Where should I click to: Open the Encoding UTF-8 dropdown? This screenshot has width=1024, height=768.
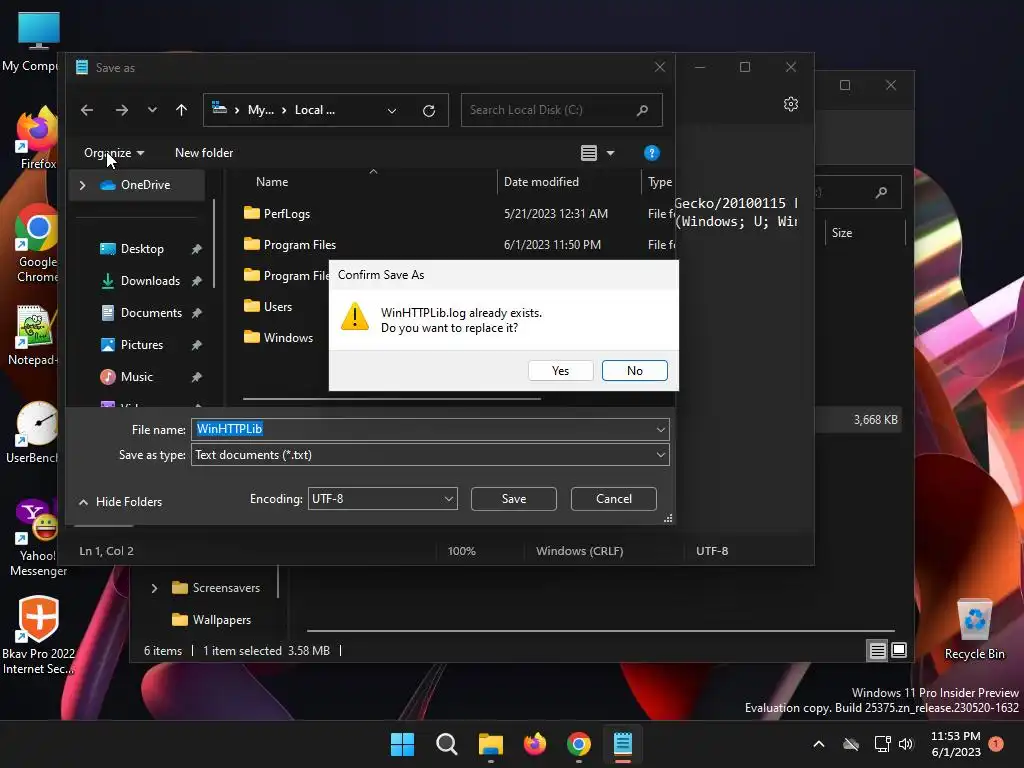pyautogui.click(x=382, y=499)
